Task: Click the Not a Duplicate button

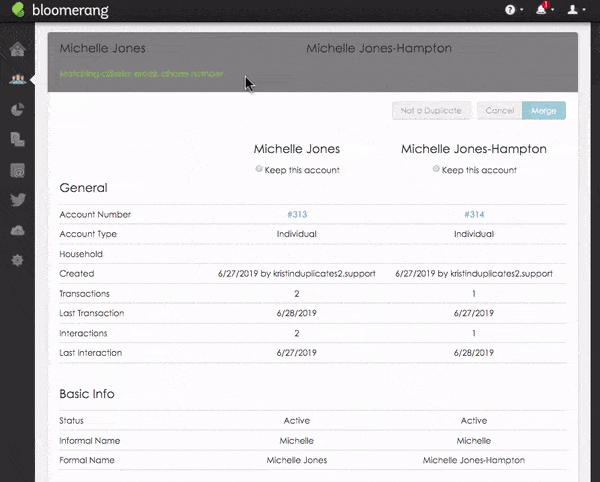Action: click(x=431, y=111)
